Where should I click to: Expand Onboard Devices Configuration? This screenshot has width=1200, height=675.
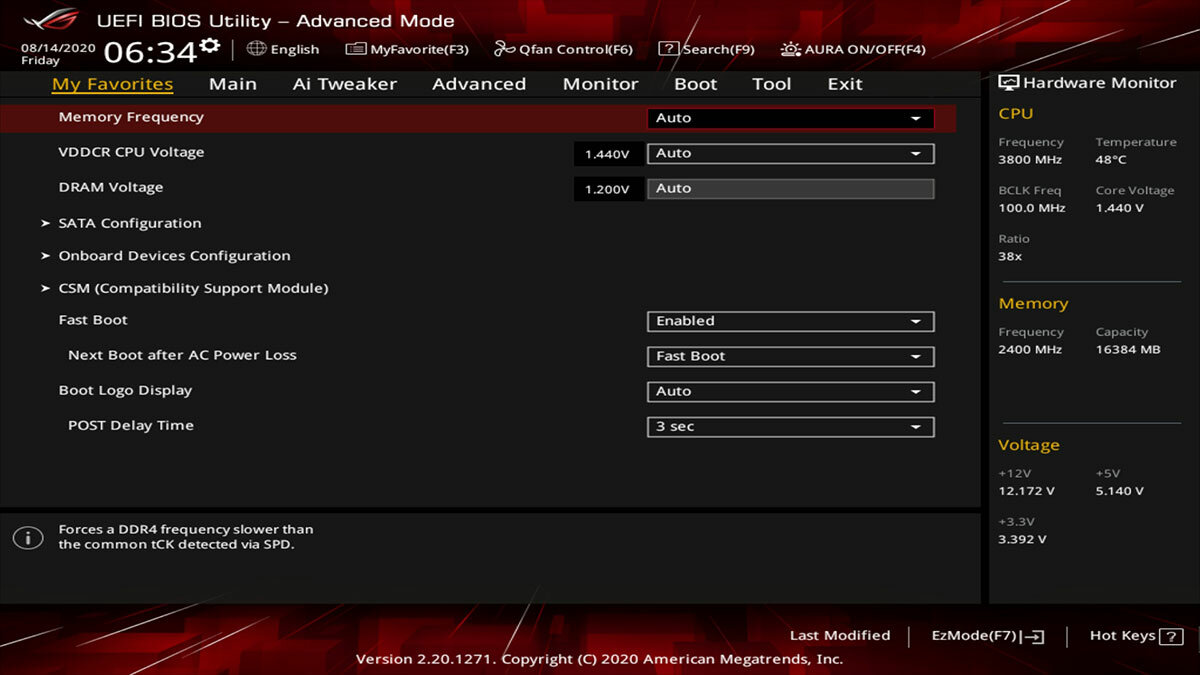(x=174, y=256)
